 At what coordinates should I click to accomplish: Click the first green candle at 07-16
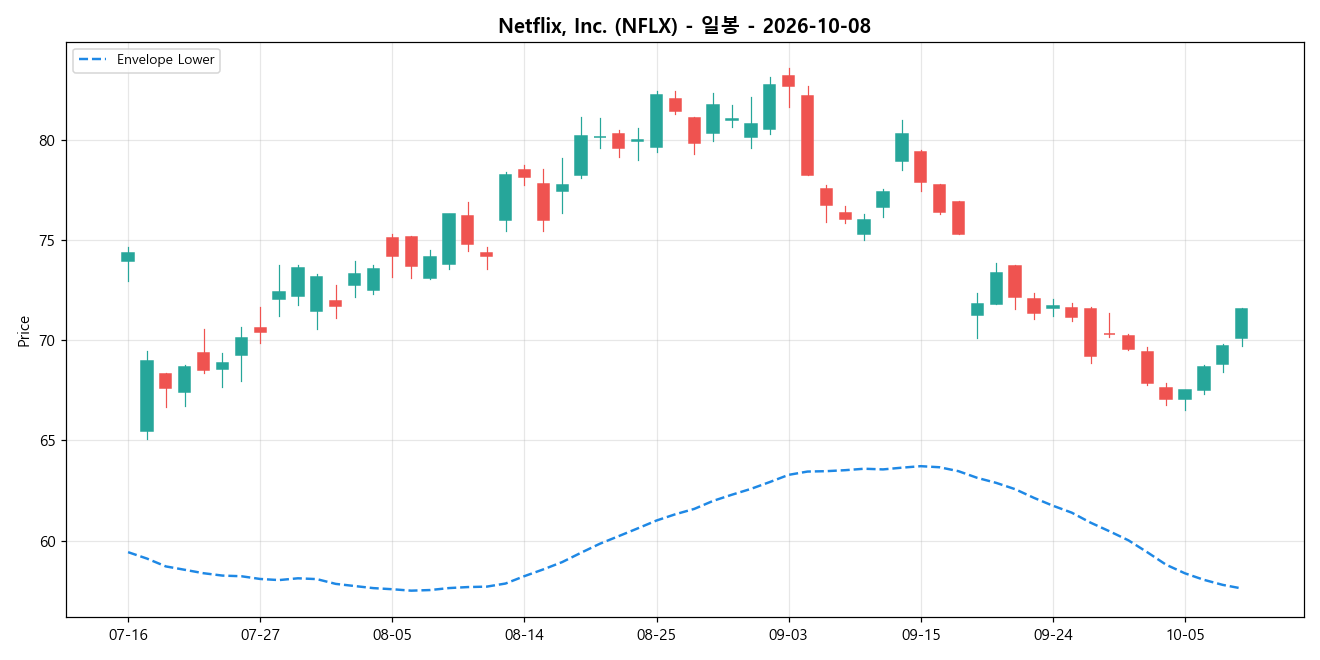click(128, 256)
